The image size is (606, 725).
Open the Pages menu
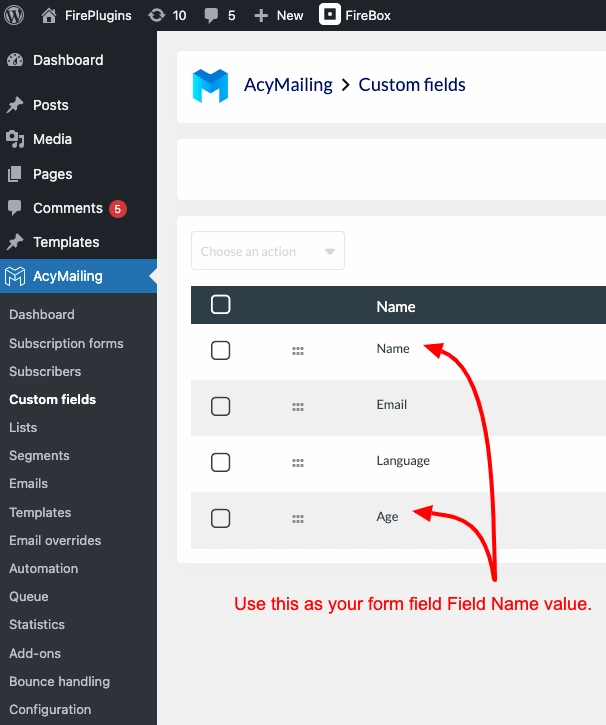click(x=53, y=174)
